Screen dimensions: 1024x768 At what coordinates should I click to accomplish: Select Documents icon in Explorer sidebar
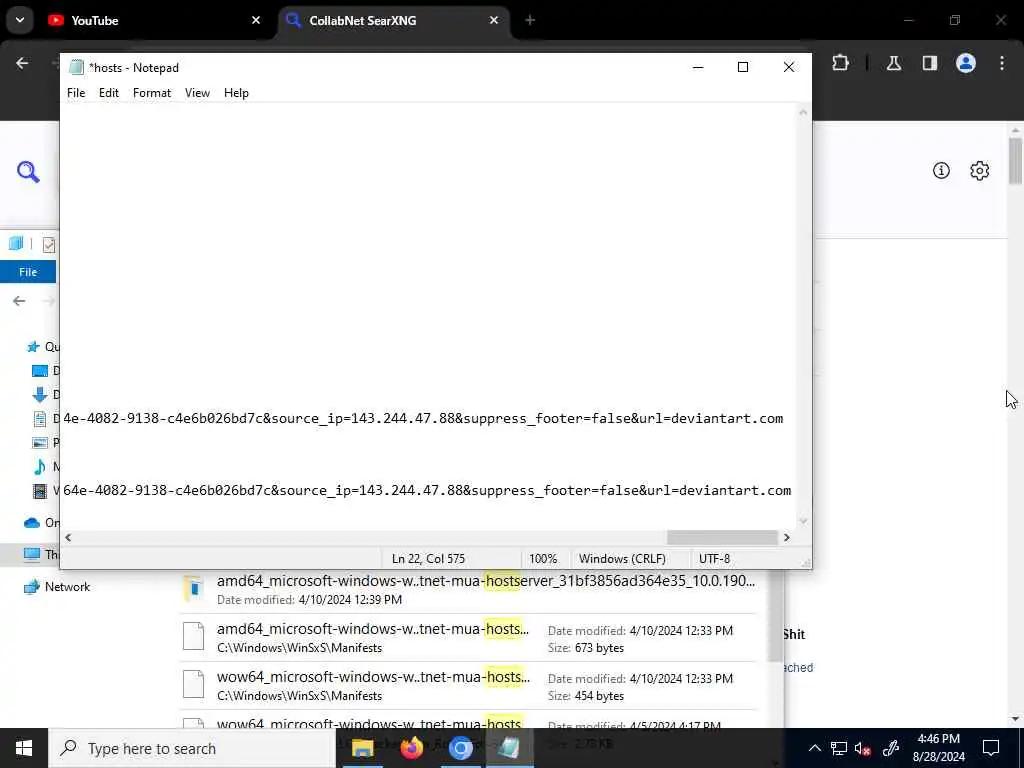click(40, 419)
